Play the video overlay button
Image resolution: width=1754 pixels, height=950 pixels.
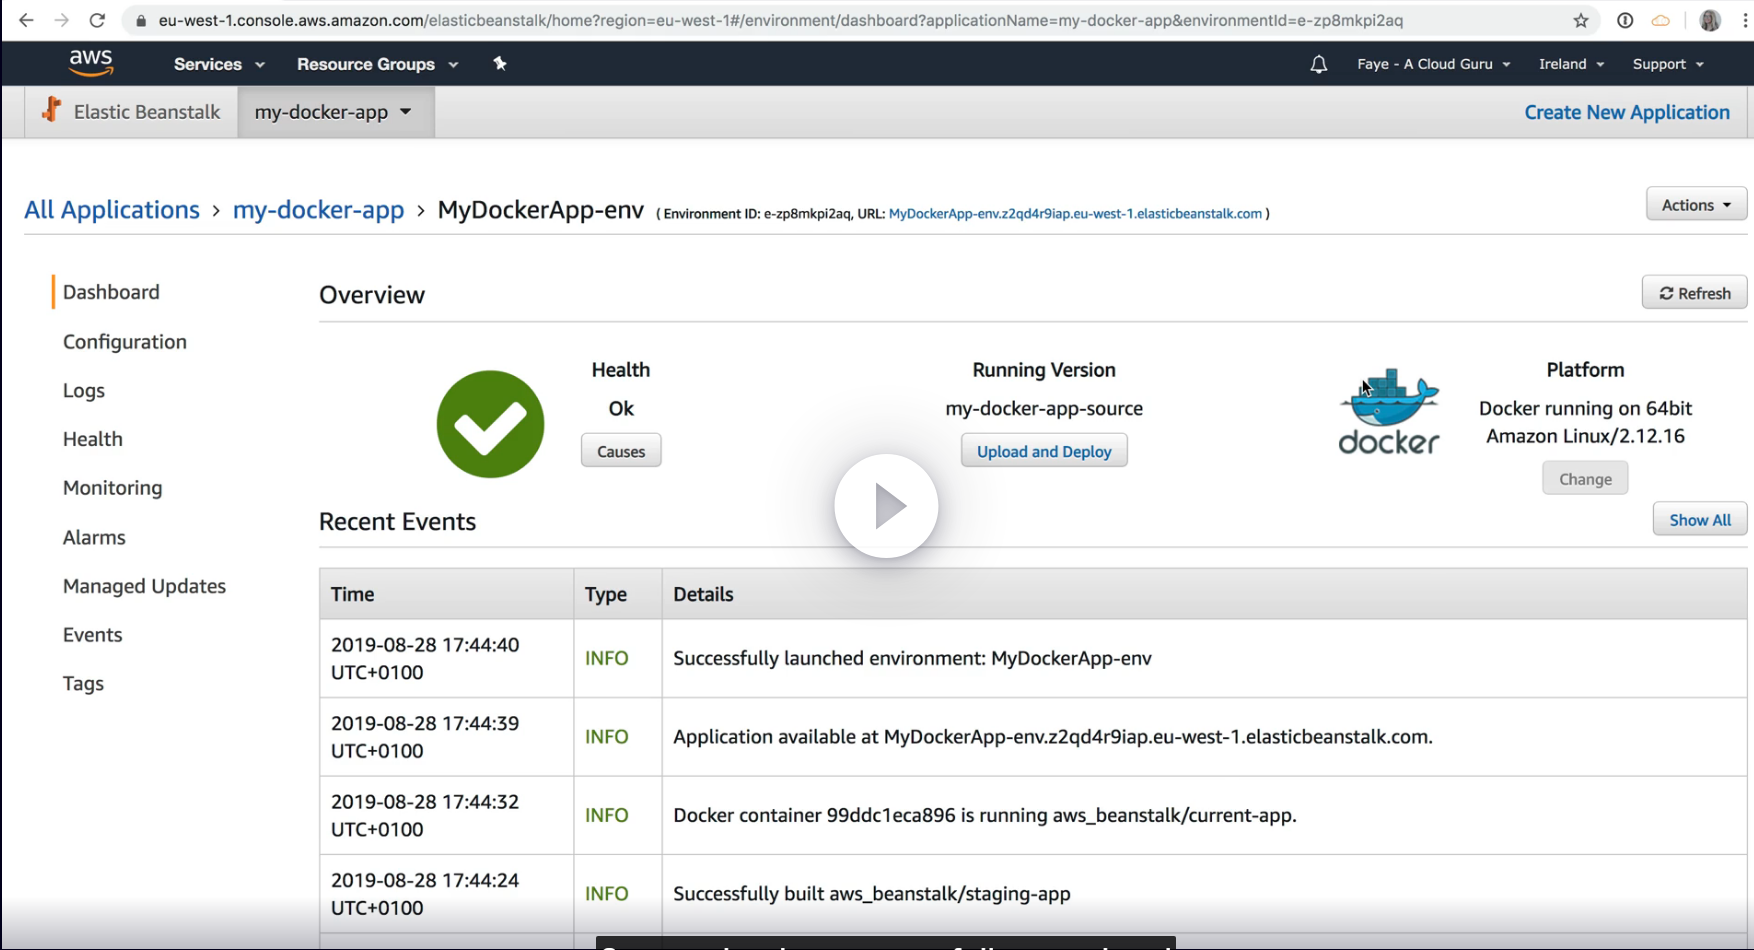[886, 506]
